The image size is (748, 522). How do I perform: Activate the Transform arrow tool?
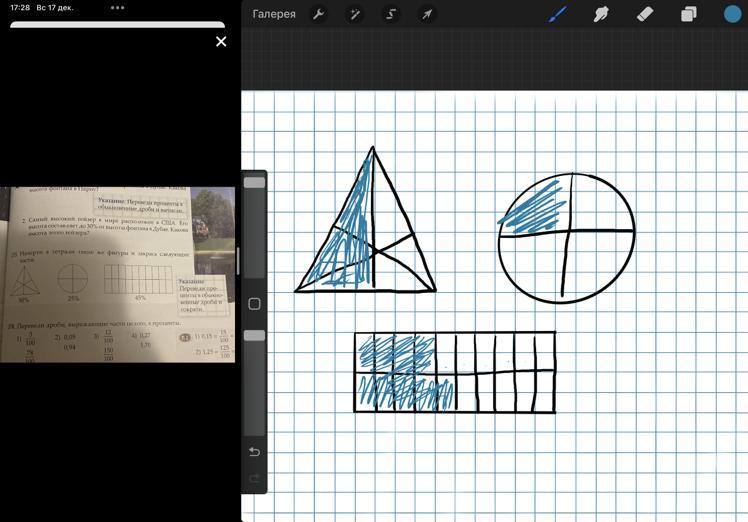tap(427, 14)
